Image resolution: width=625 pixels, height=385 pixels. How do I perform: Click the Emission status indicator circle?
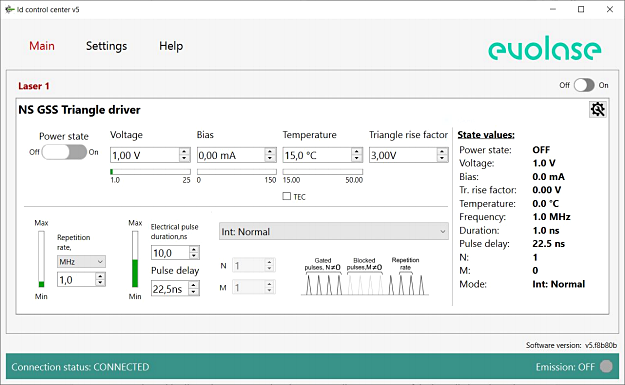tap(606, 366)
